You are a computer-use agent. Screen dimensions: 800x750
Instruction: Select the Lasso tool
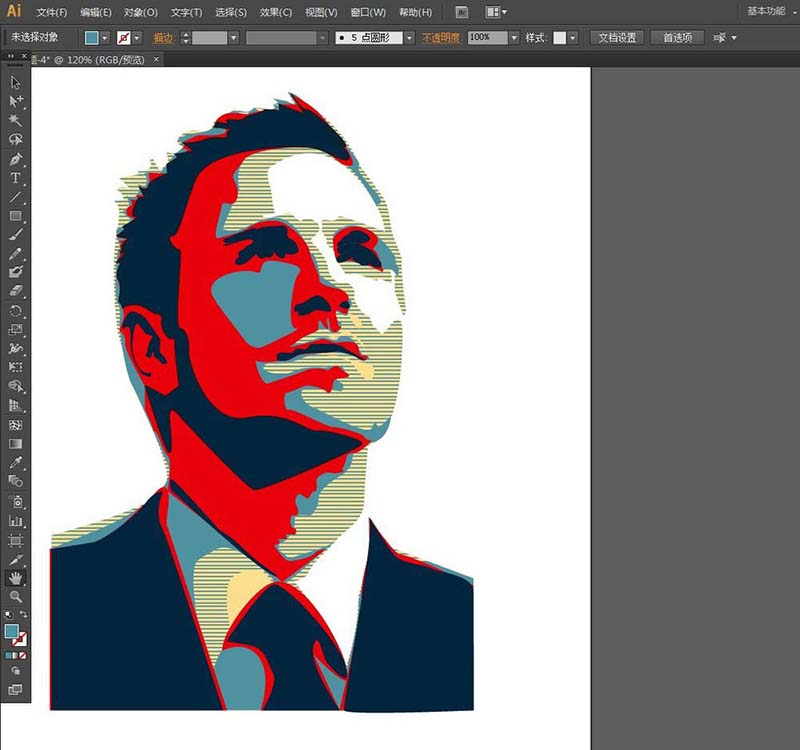coord(15,139)
